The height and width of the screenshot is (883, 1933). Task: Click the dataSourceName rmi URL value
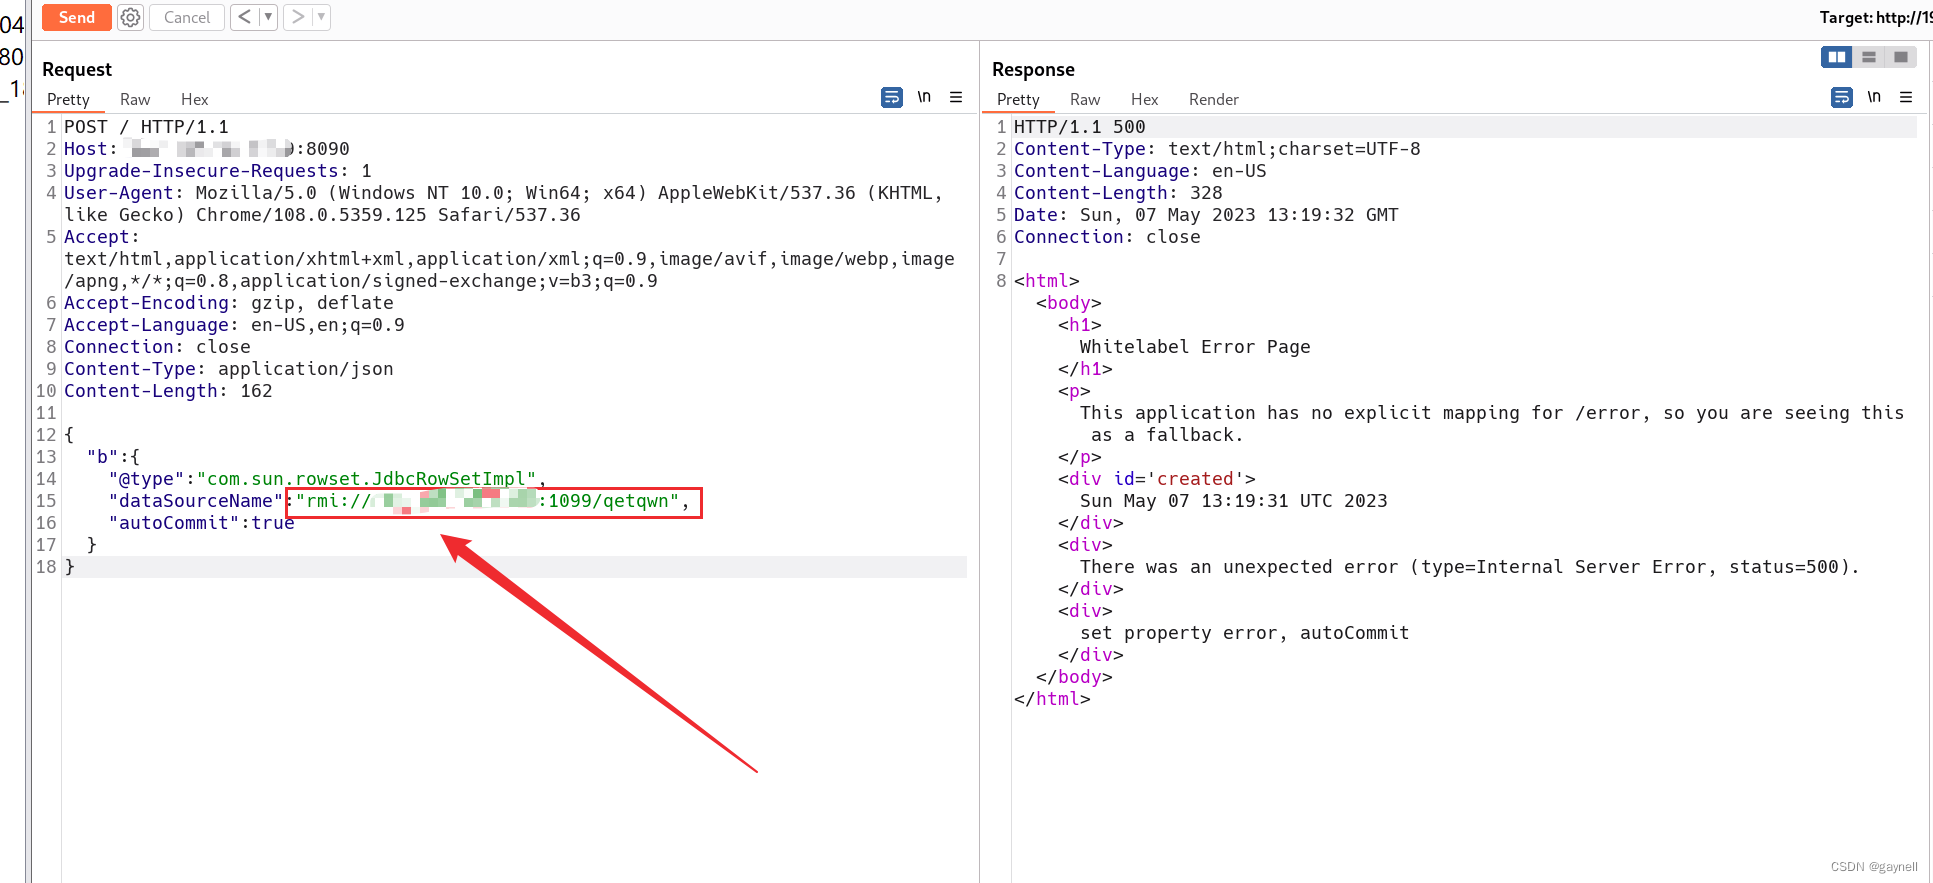[487, 501]
